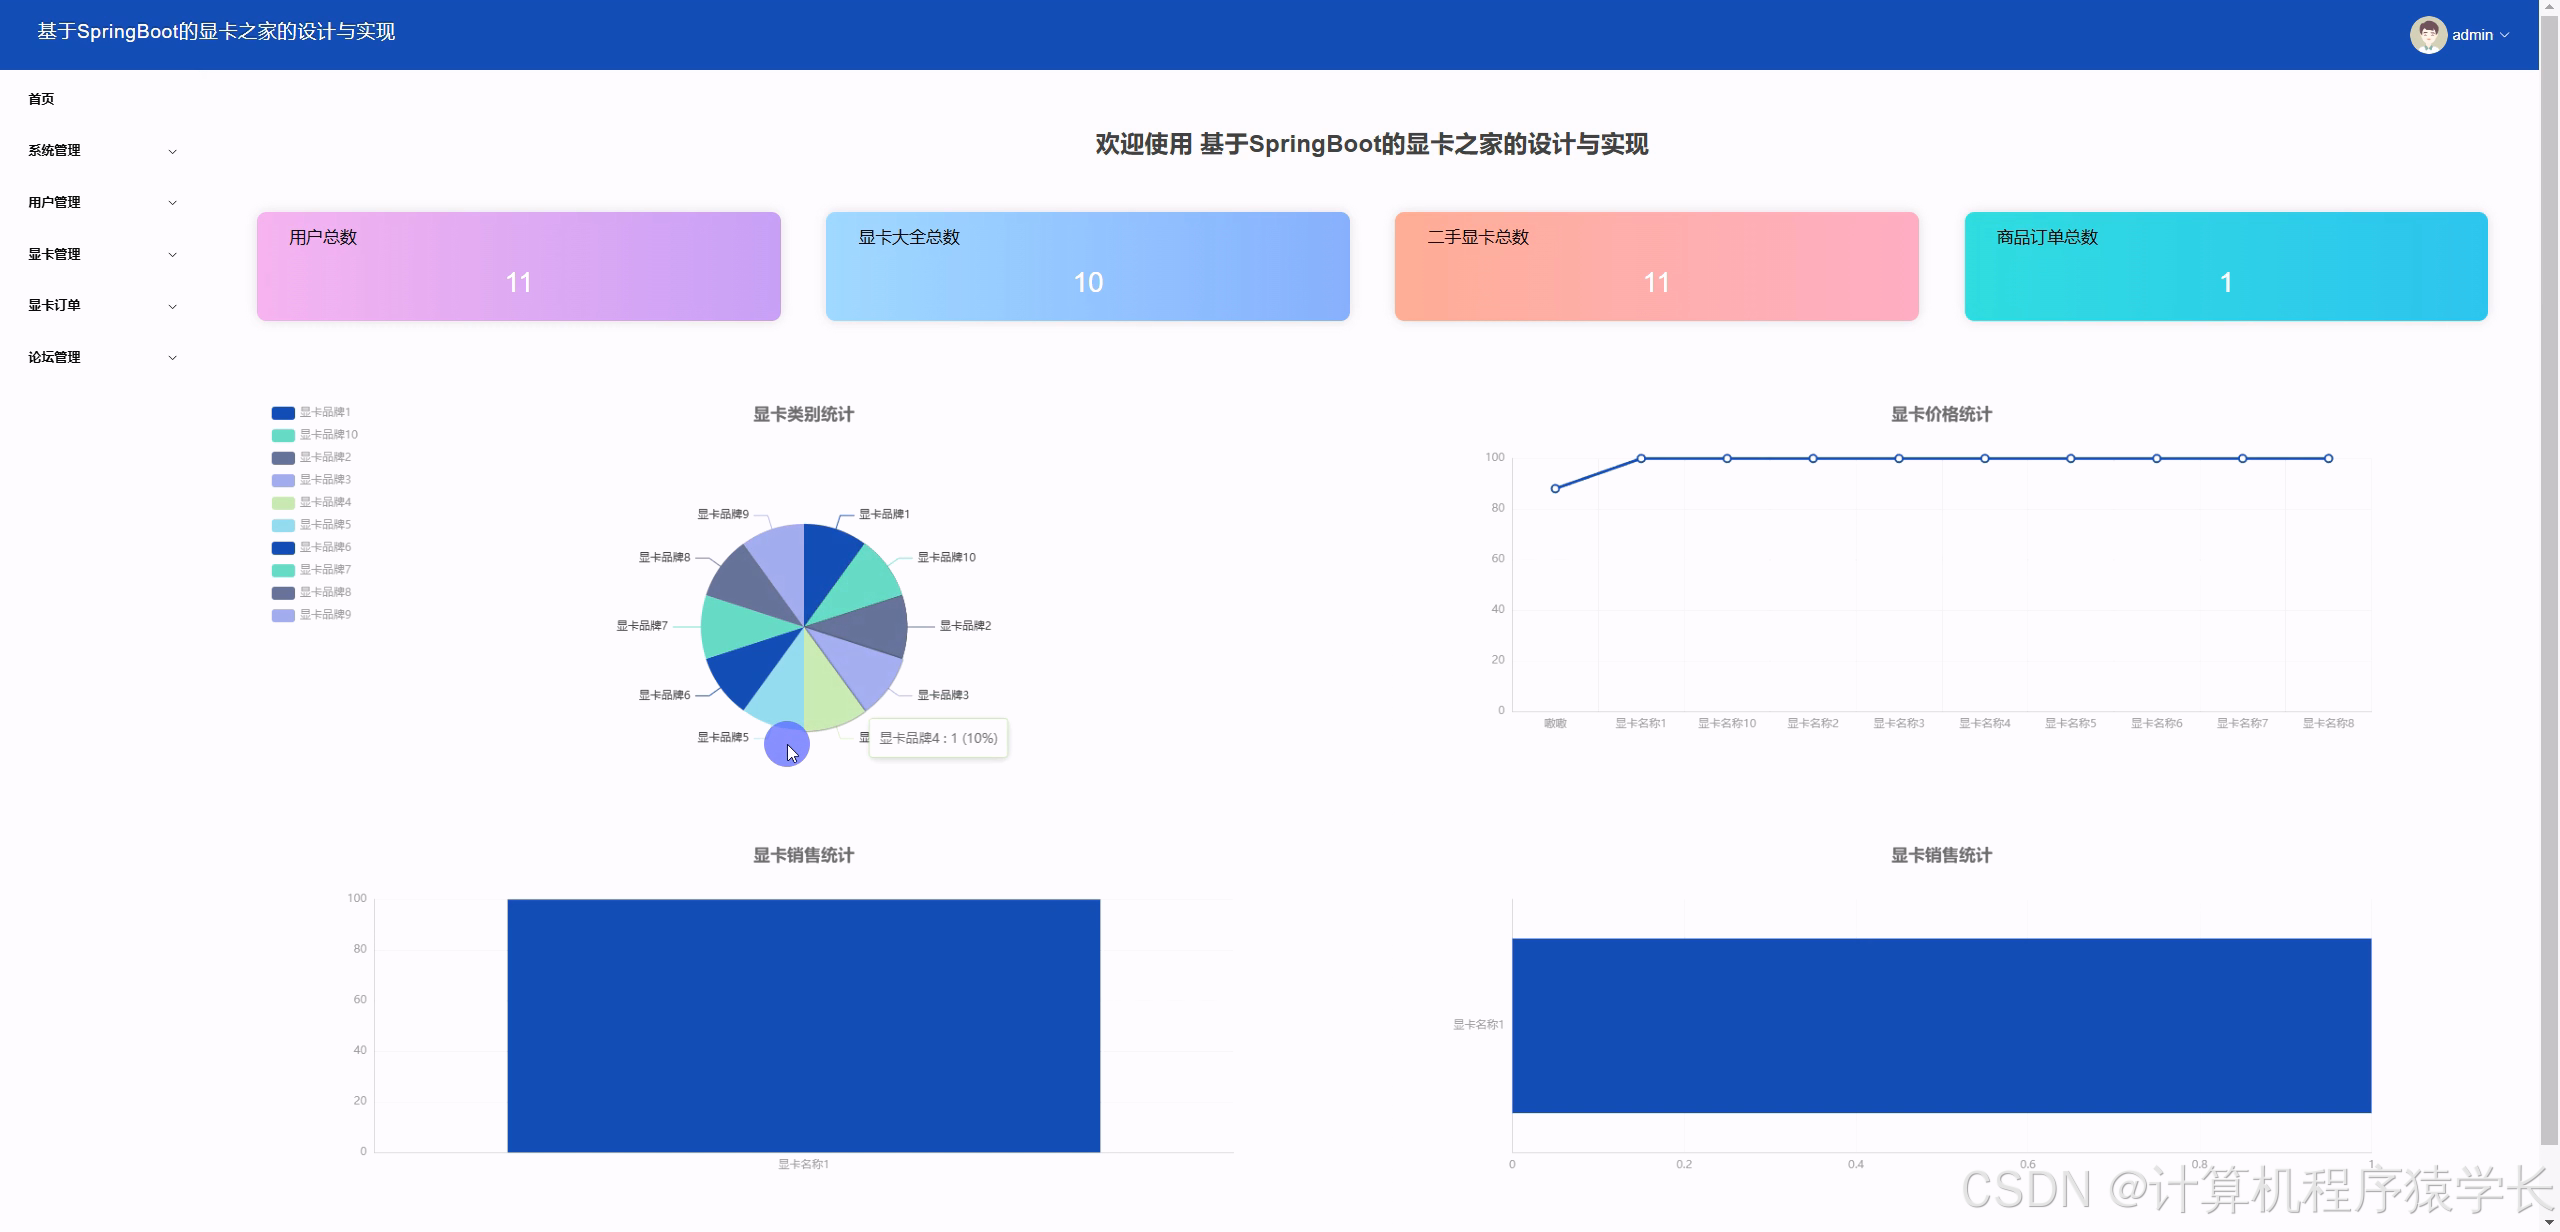Expand the 显卡订单 menu section

point(100,305)
